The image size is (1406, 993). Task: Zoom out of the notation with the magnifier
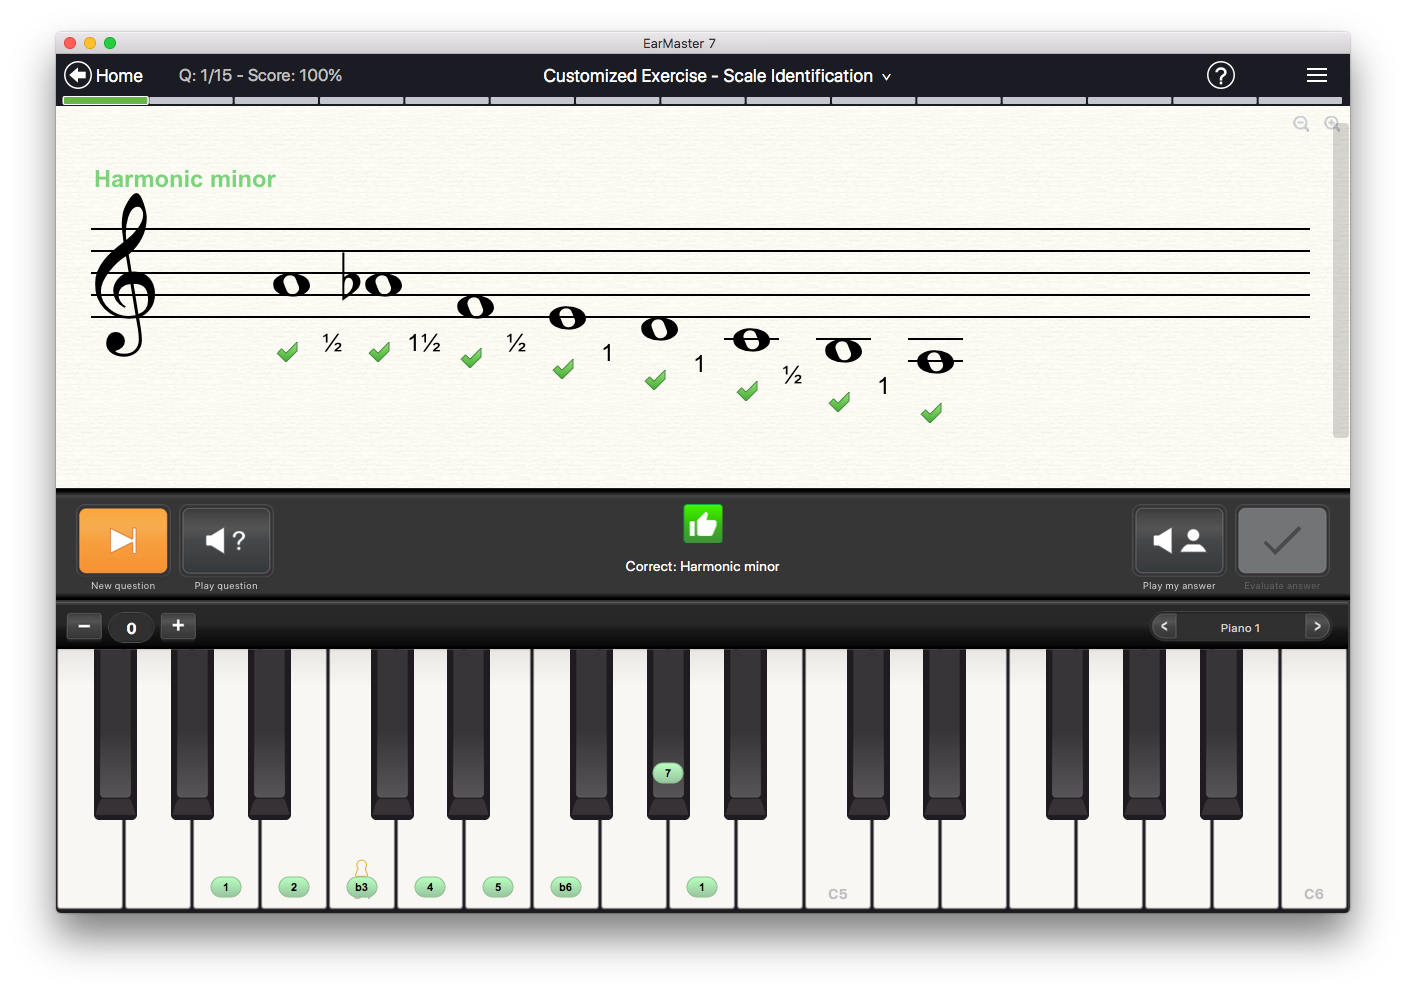tap(1301, 123)
